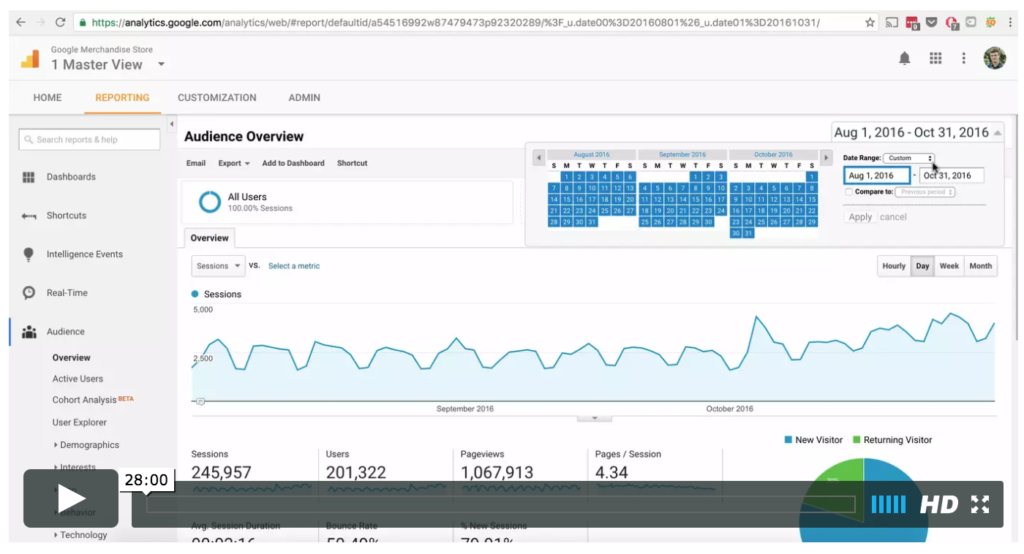The width and height of the screenshot is (1024, 554).
Task: Click the Aug 1, 2016 start date field
Action: [877, 175]
